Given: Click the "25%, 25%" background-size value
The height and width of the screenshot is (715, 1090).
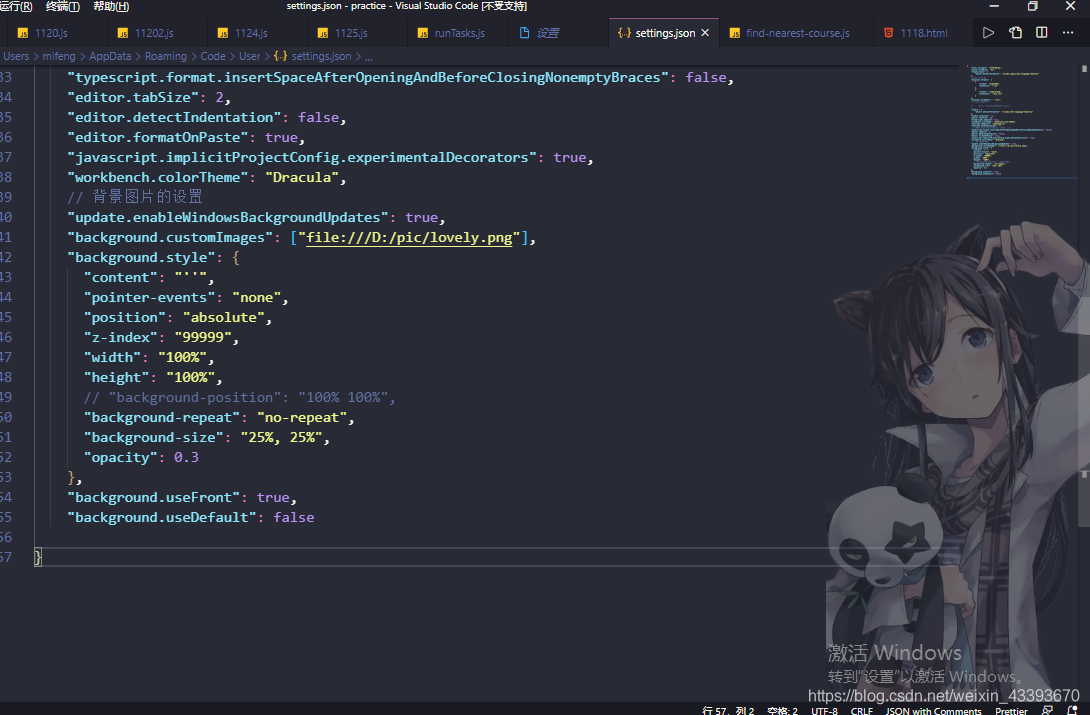Looking at the screenshot, I should (x=281, y=438).
